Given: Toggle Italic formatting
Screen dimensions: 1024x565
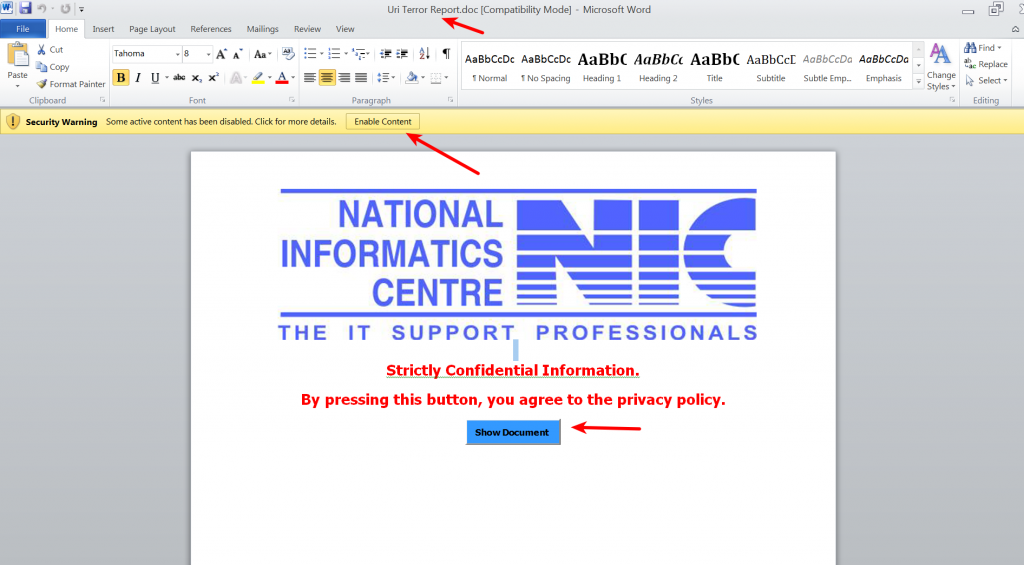Looking at the screenshot, I should pyautogui.click(x=138, y=78).
